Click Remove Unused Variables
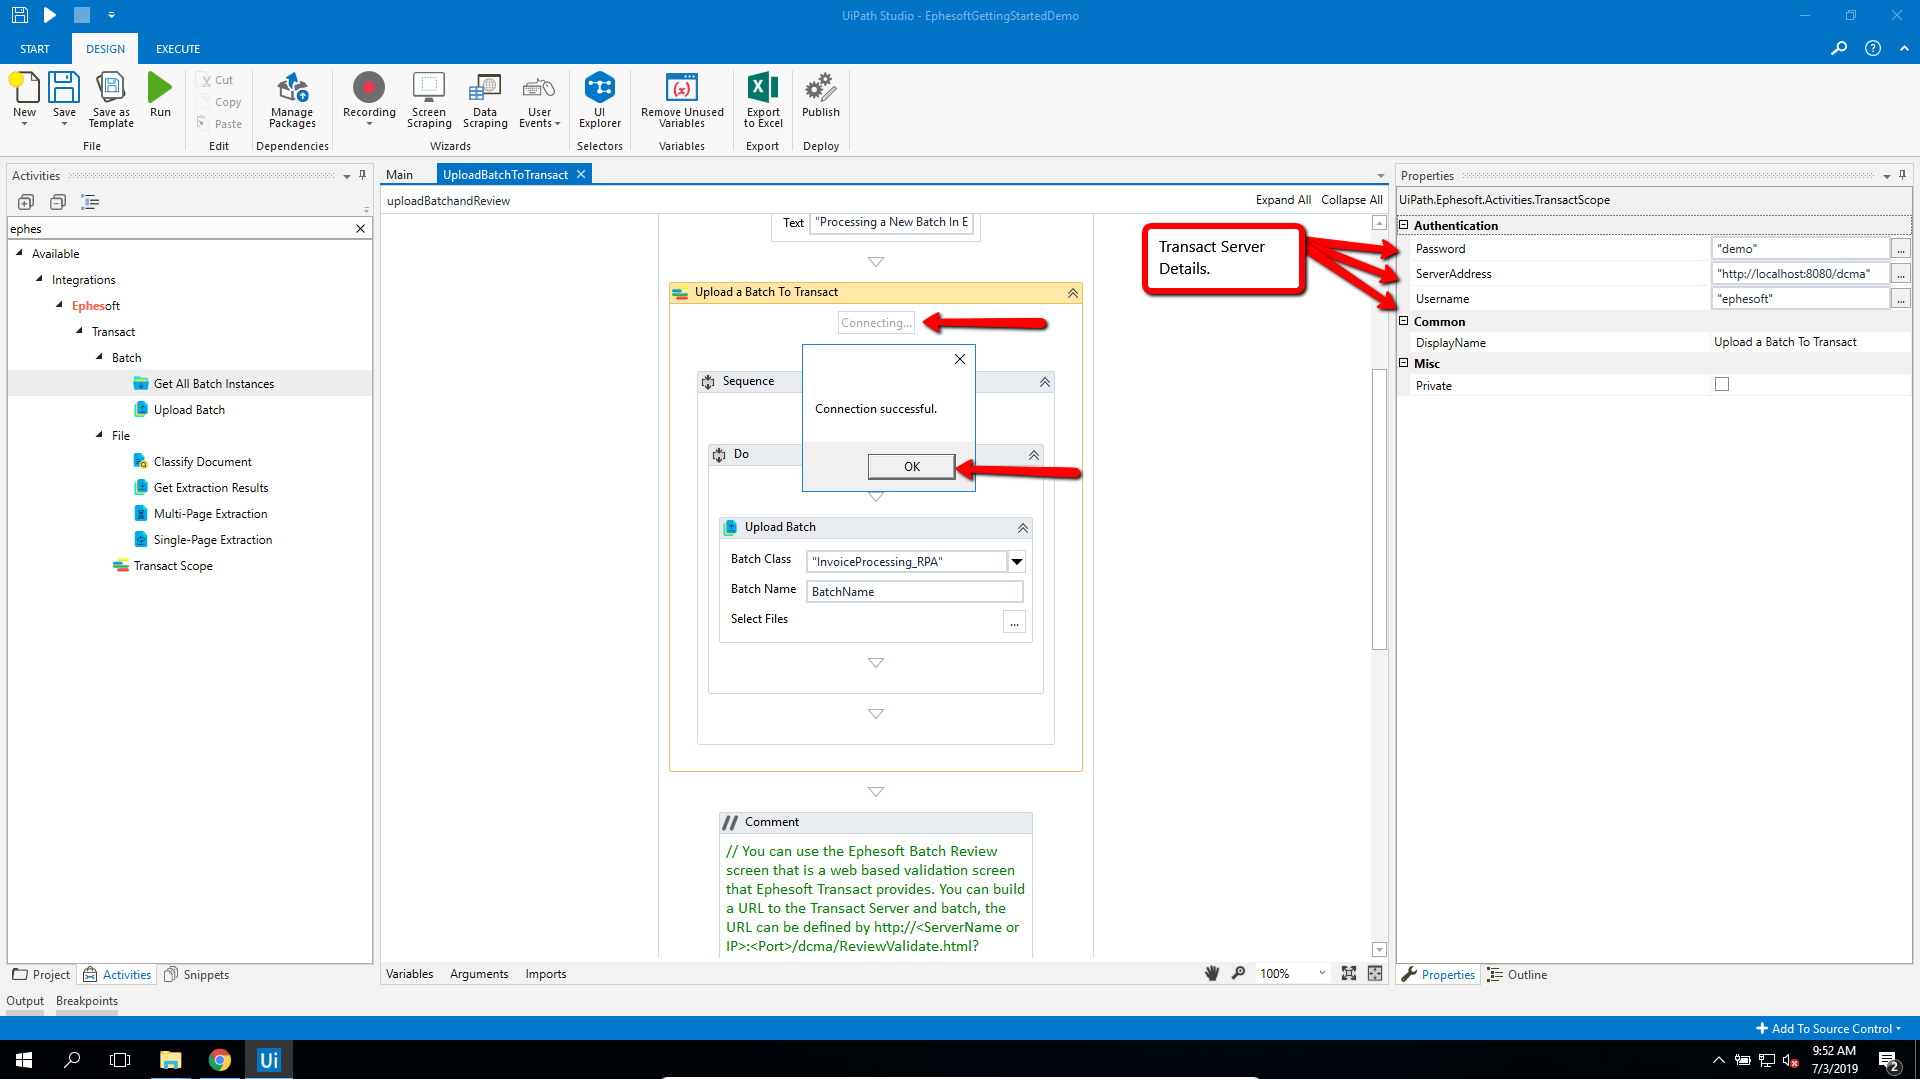 [x=682, y=99]
